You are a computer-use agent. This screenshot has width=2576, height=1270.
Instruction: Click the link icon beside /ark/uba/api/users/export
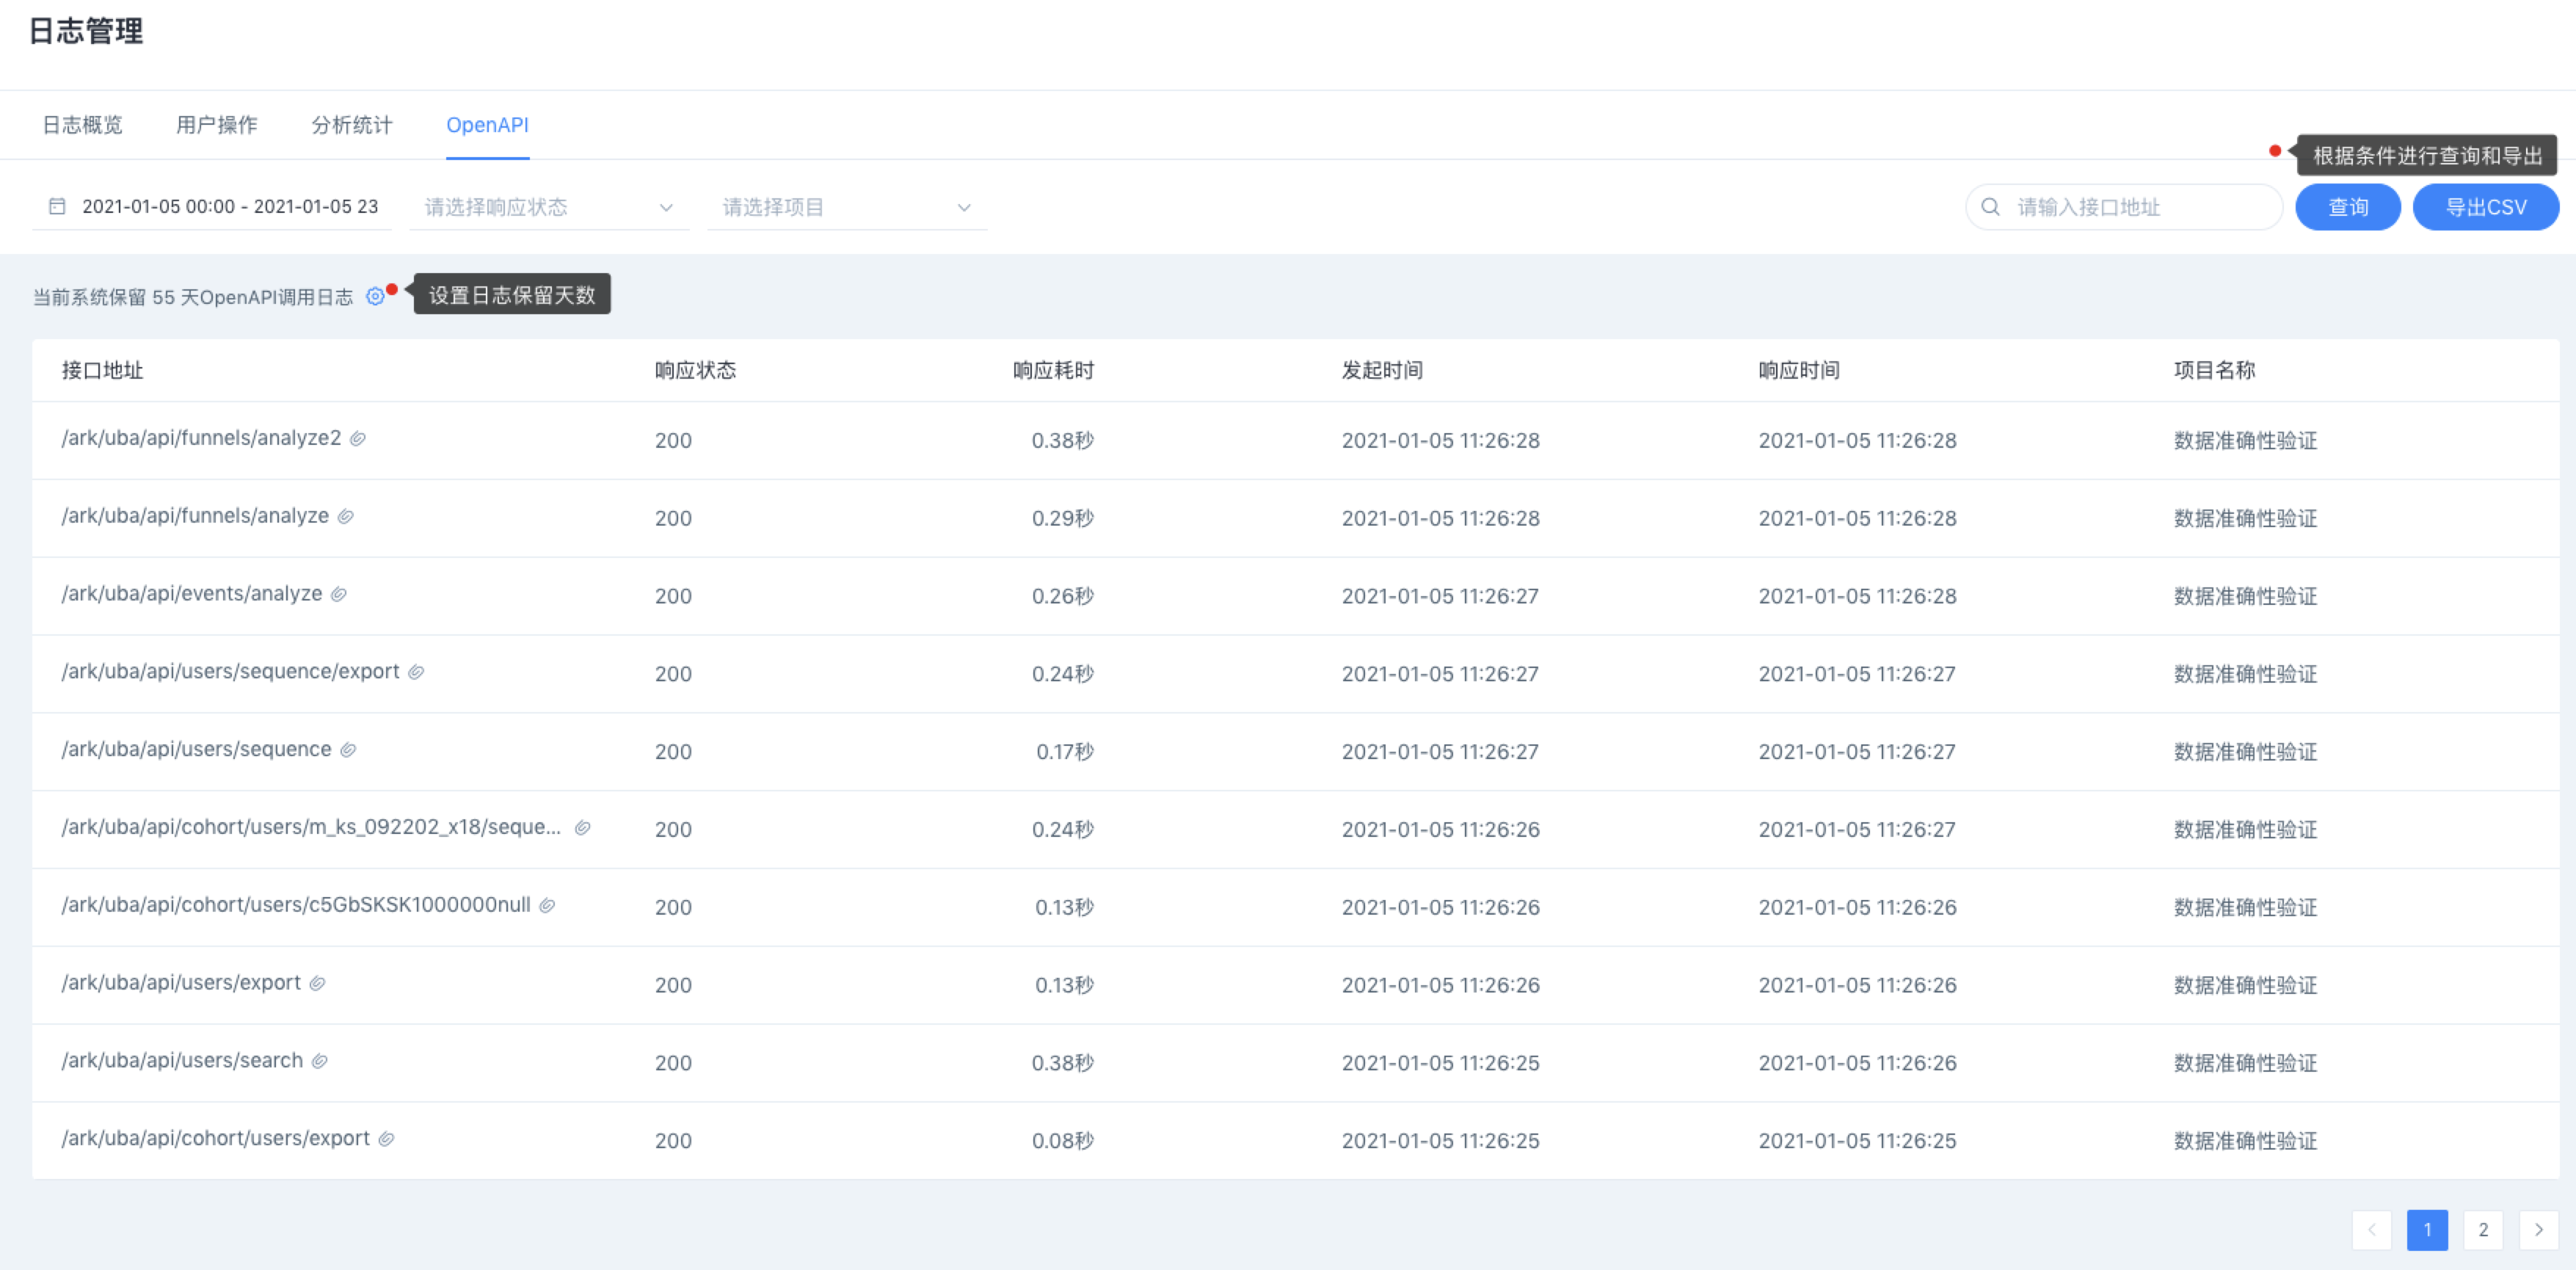tap(317, 984)
